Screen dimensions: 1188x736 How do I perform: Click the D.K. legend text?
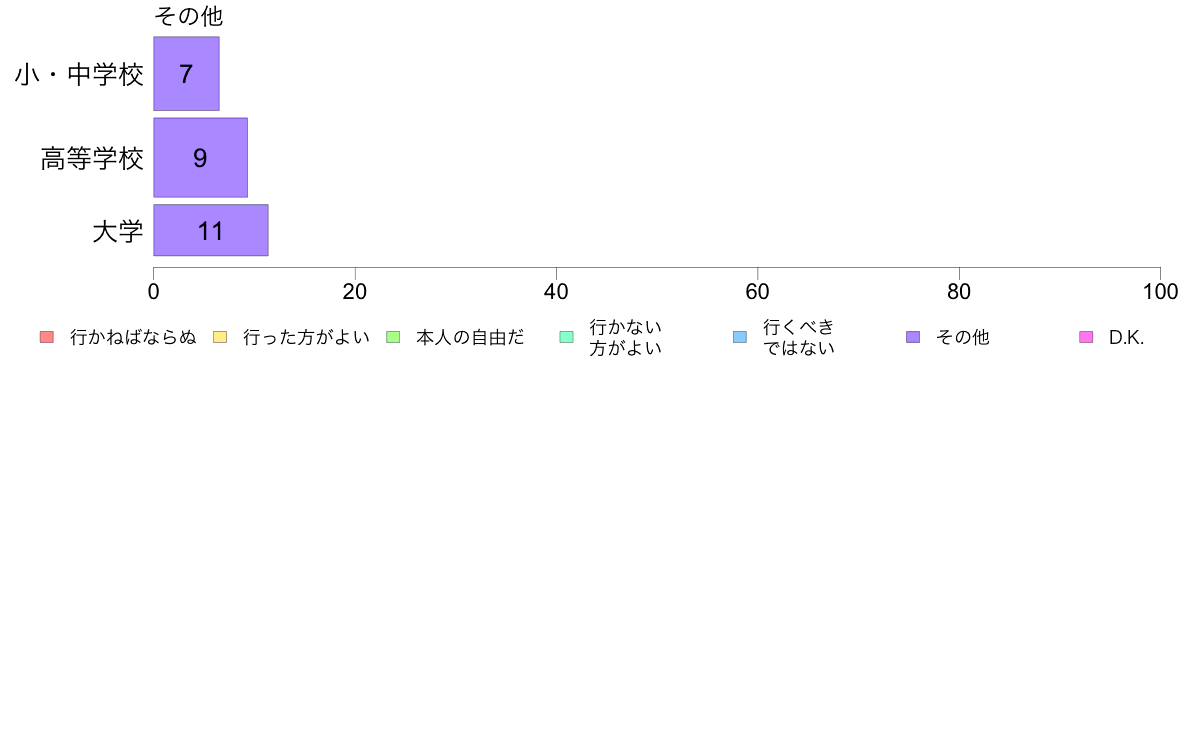pos(1127,337)
